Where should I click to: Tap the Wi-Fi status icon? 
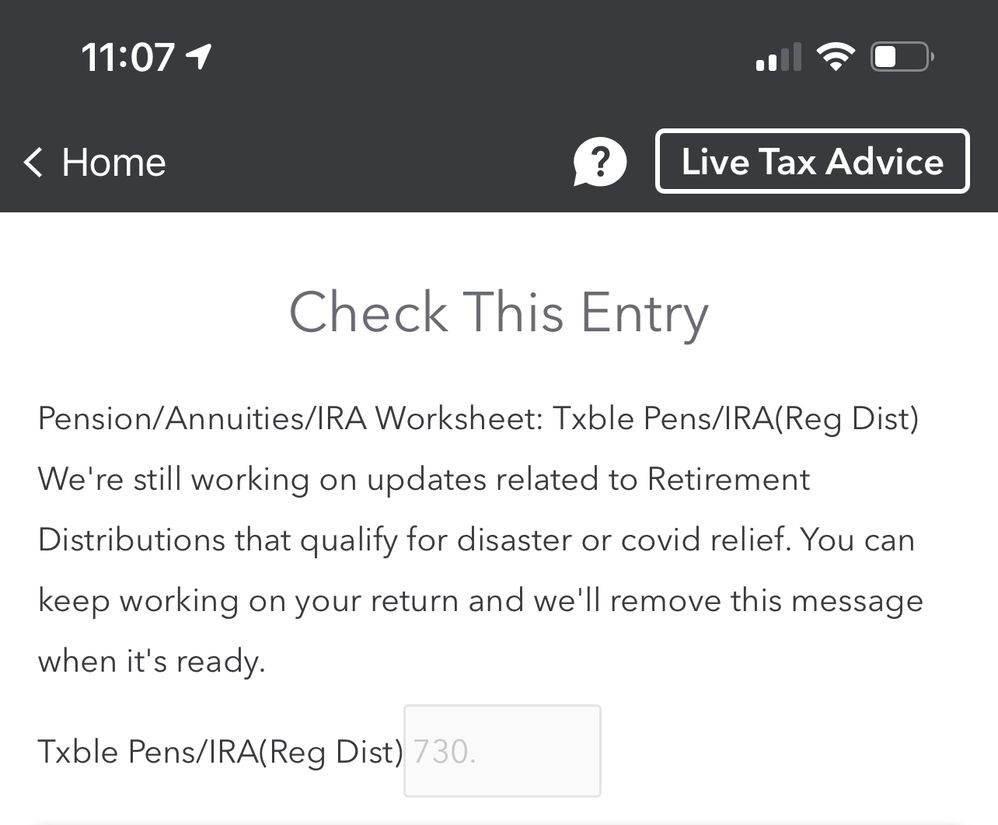pyautogui.click(x=832, y=58)
